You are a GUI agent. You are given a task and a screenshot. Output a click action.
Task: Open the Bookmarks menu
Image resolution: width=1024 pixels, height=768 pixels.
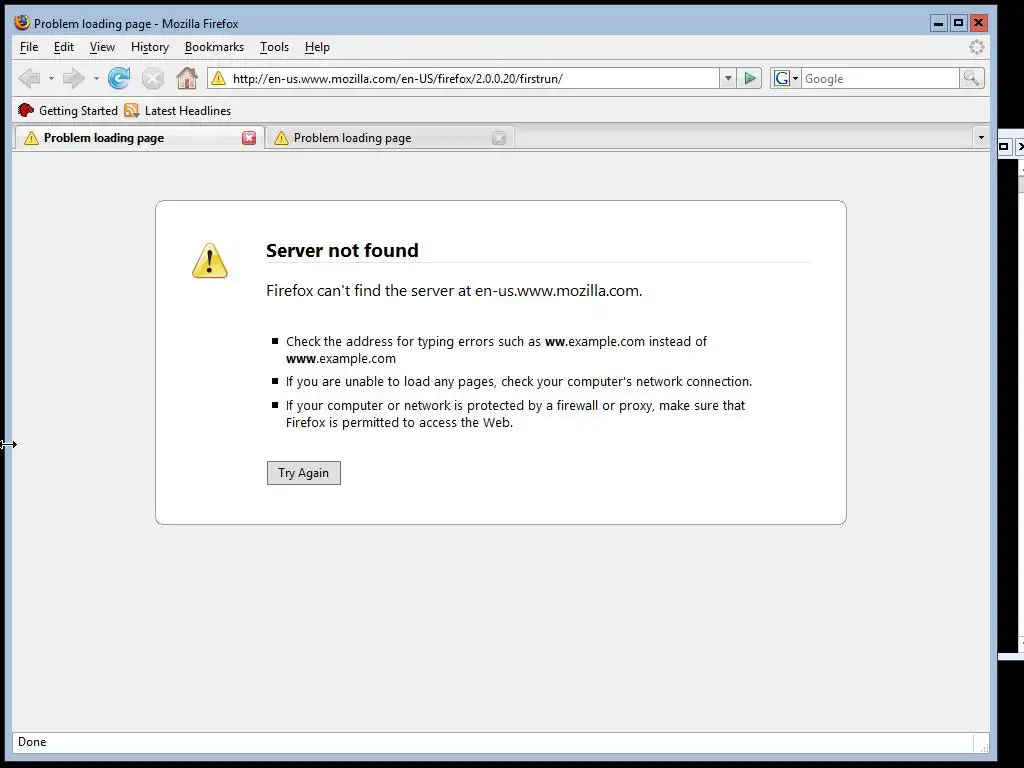coord(214,47)
